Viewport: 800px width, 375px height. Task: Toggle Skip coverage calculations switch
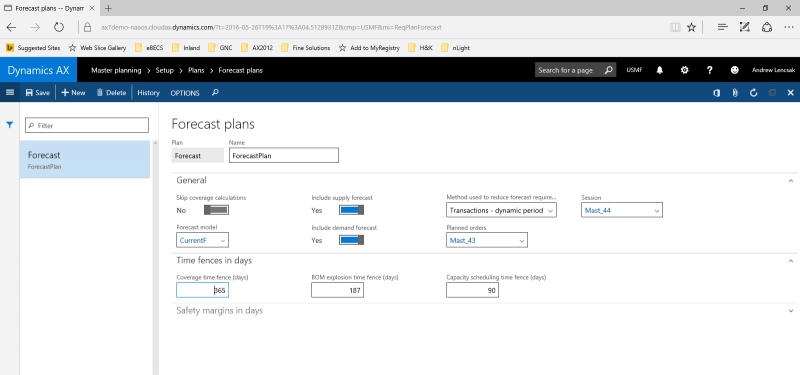(216, 210)
